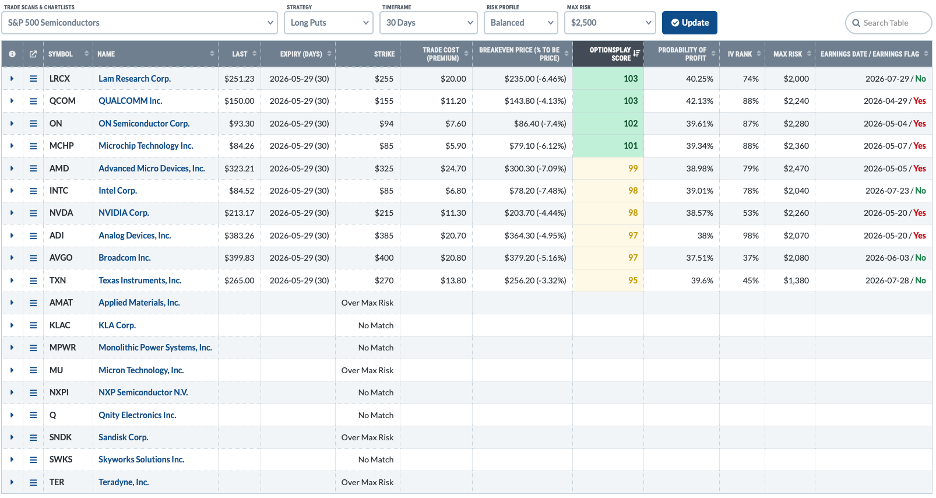Open the row menu icon for INTC
Image resolution: width=936 pixels, height=498 pixels.
point(33,190)
